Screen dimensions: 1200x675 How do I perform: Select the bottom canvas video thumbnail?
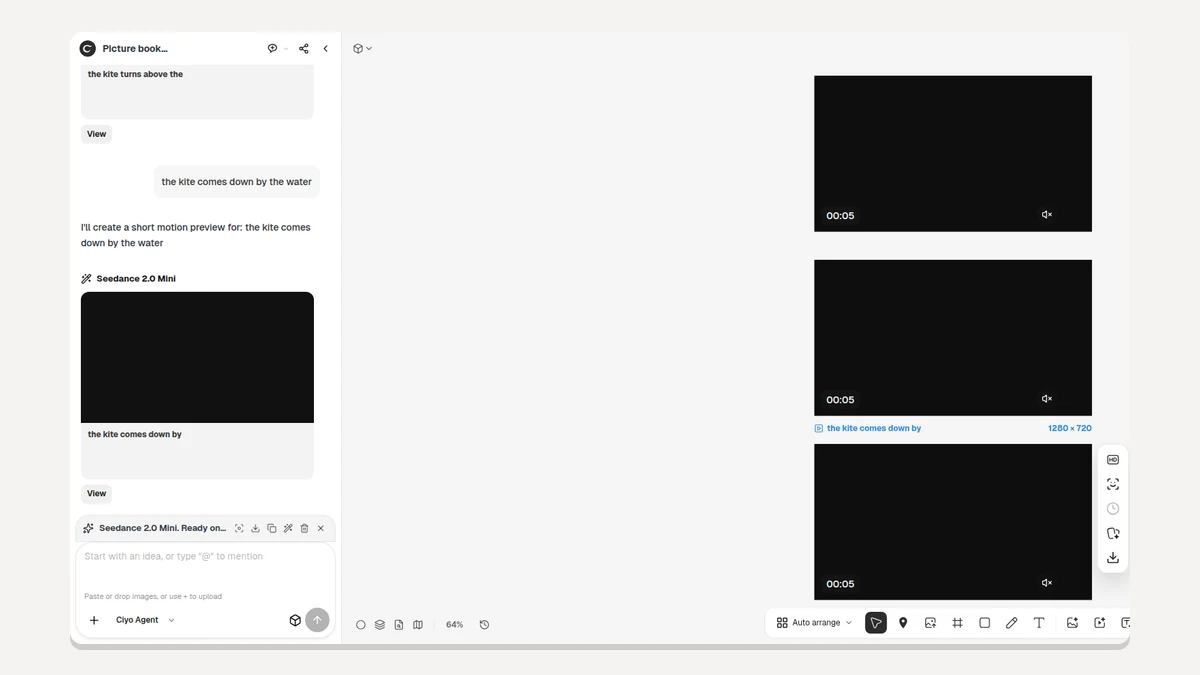(x=953, y=522)
